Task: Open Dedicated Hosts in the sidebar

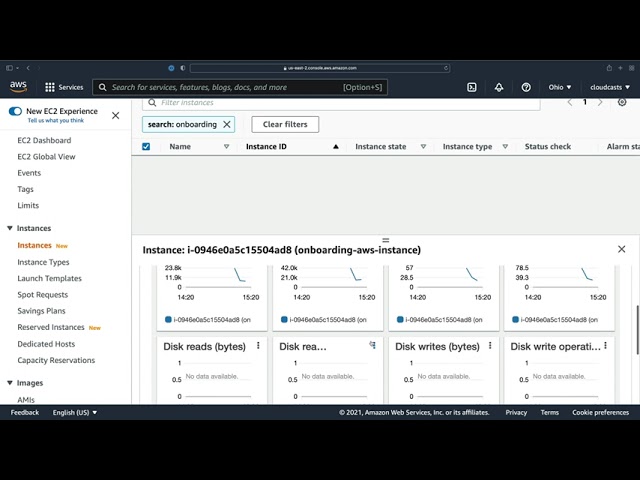Action: coord(46,344)
